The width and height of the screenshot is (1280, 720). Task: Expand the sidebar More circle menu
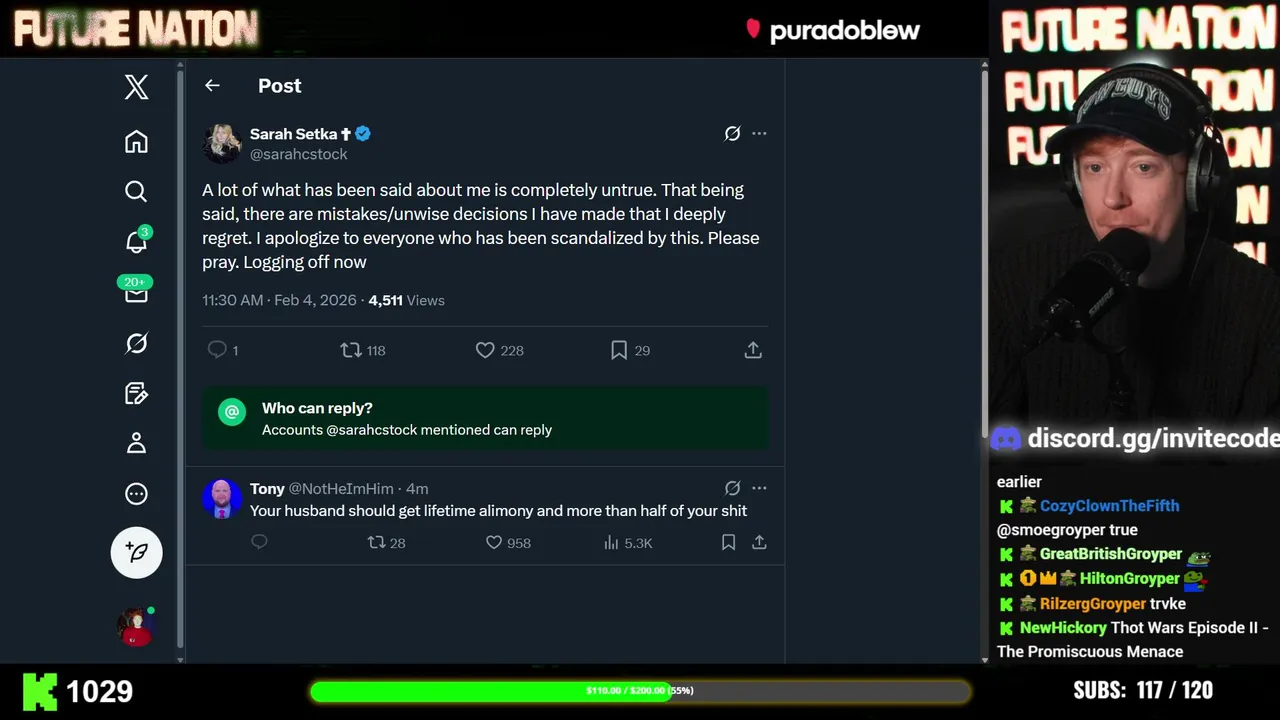tap(136, 494)
